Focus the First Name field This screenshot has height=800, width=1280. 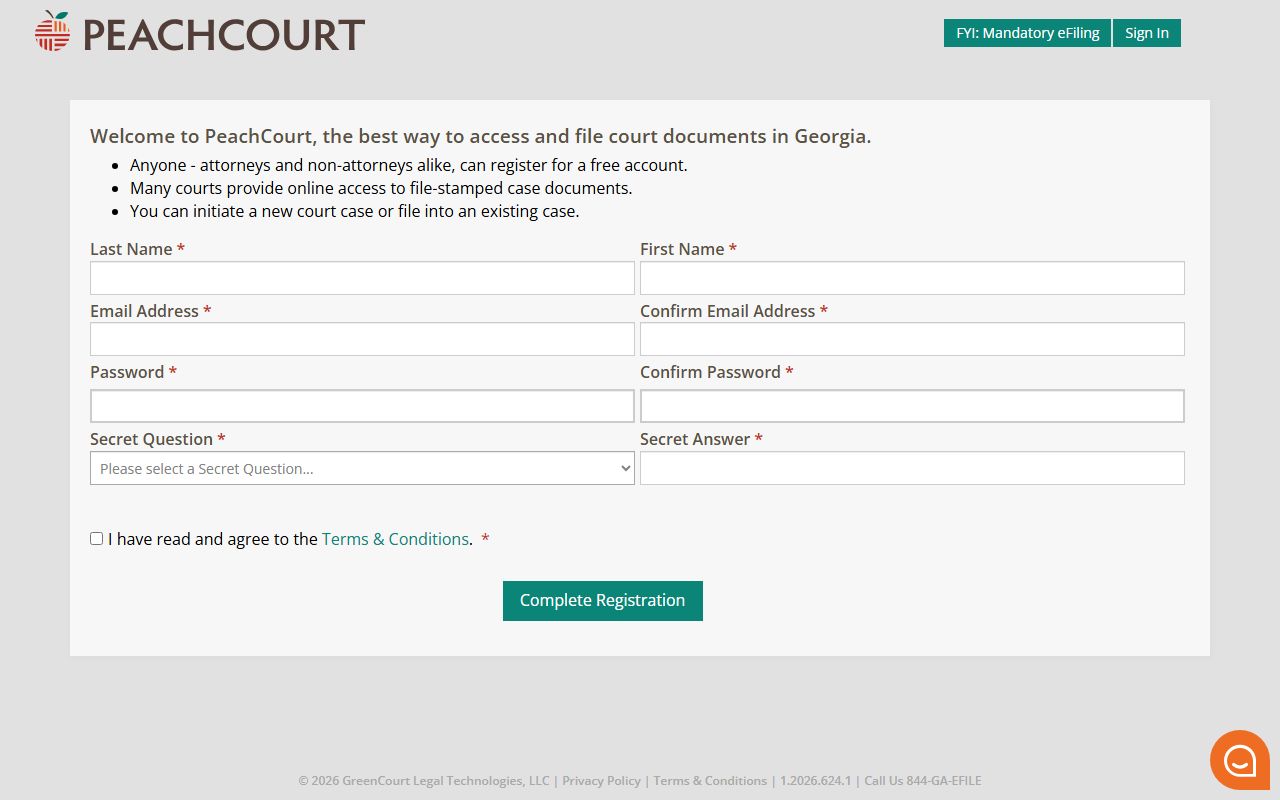[x=912, y=278]
